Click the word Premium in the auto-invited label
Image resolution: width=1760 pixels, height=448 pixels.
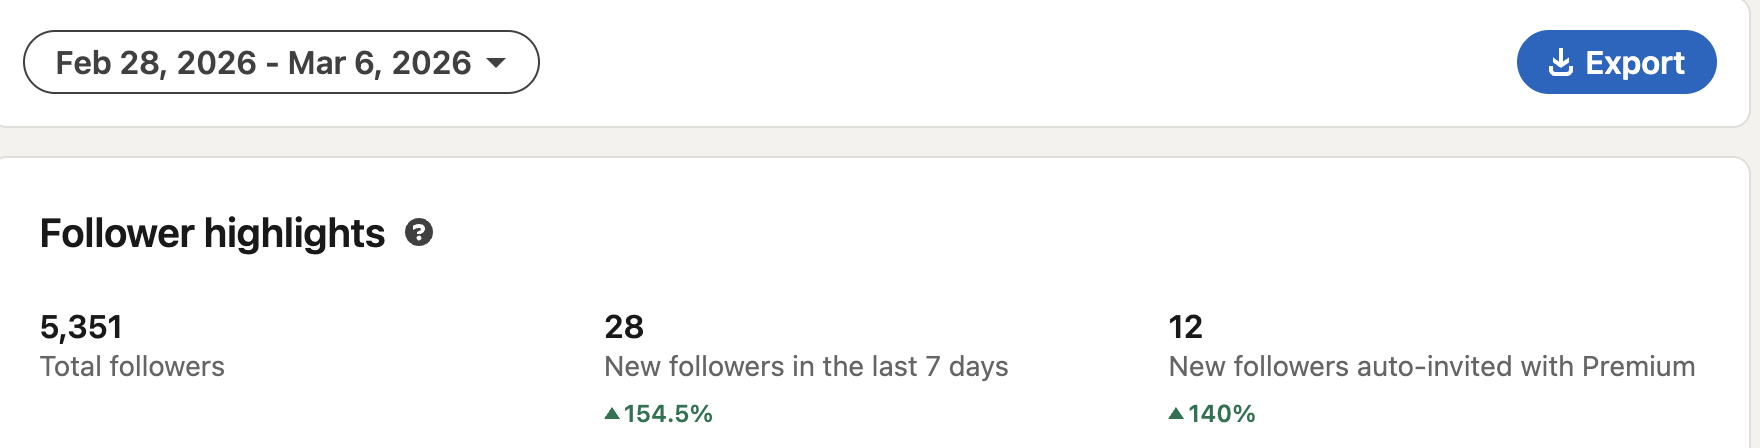pyautogui.click(x=1638, y=367)
